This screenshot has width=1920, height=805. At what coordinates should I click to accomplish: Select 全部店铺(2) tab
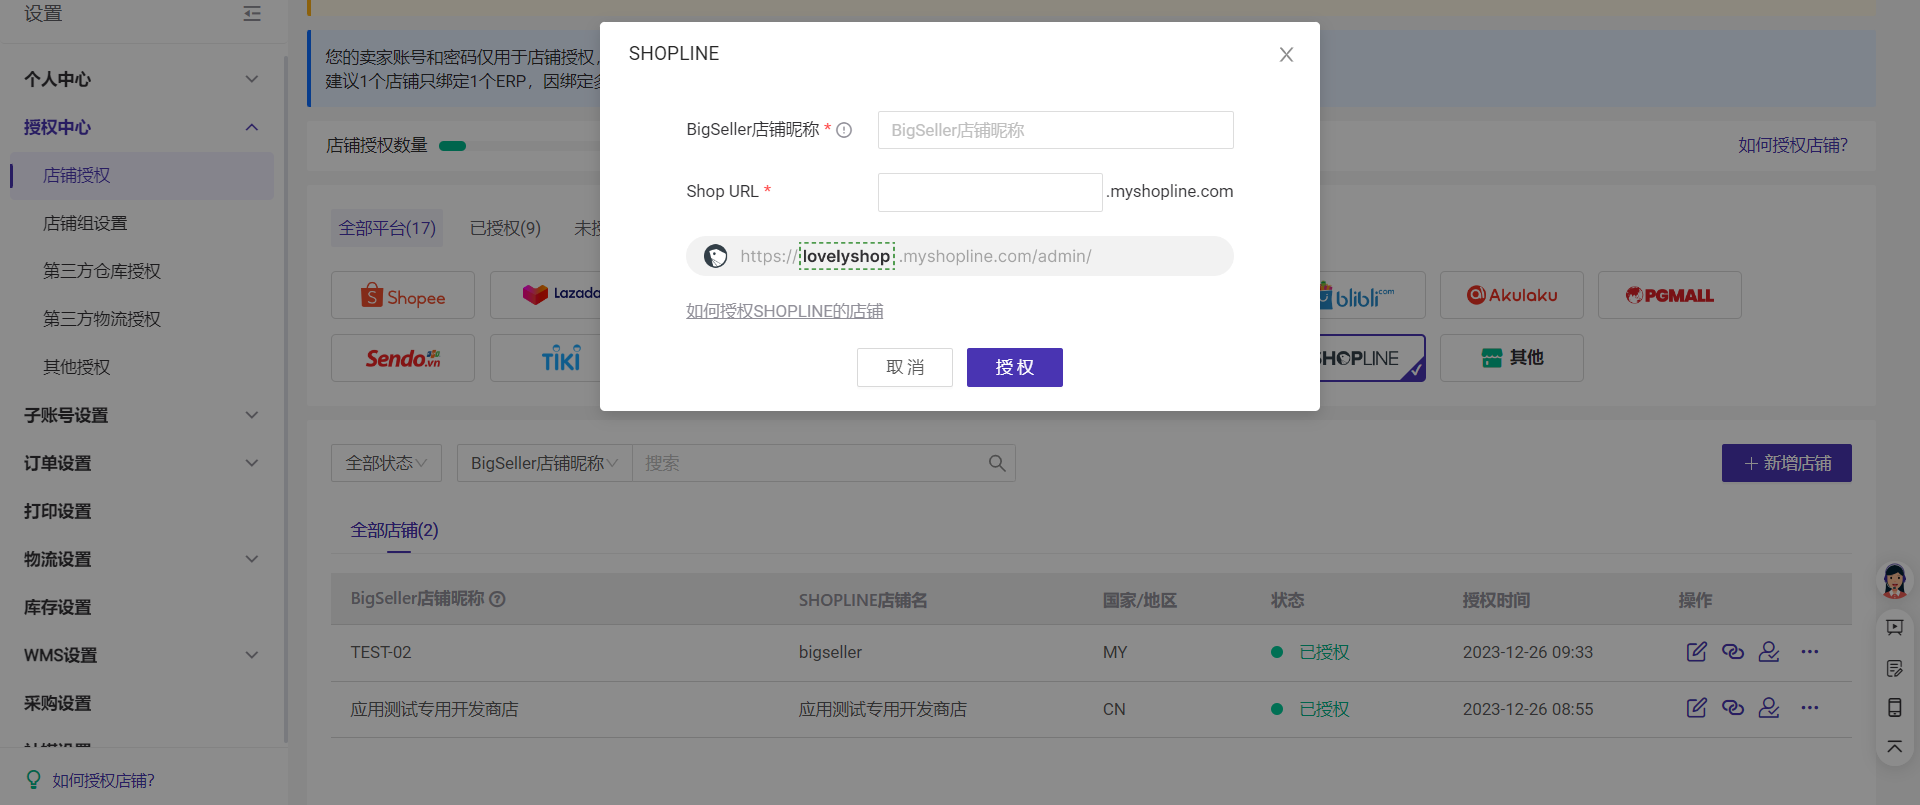(x=395, y=530)
